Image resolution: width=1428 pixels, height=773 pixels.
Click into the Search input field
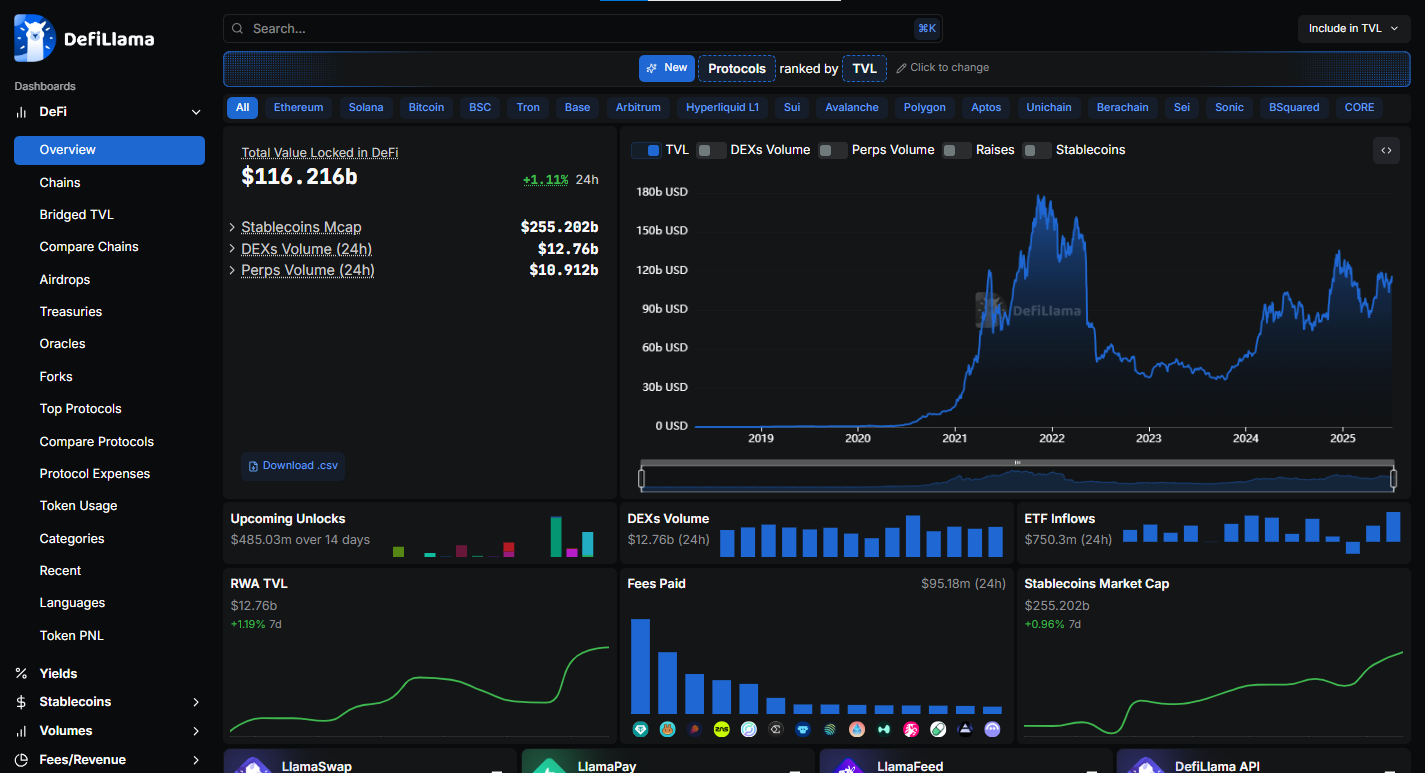tap(582, 29)
